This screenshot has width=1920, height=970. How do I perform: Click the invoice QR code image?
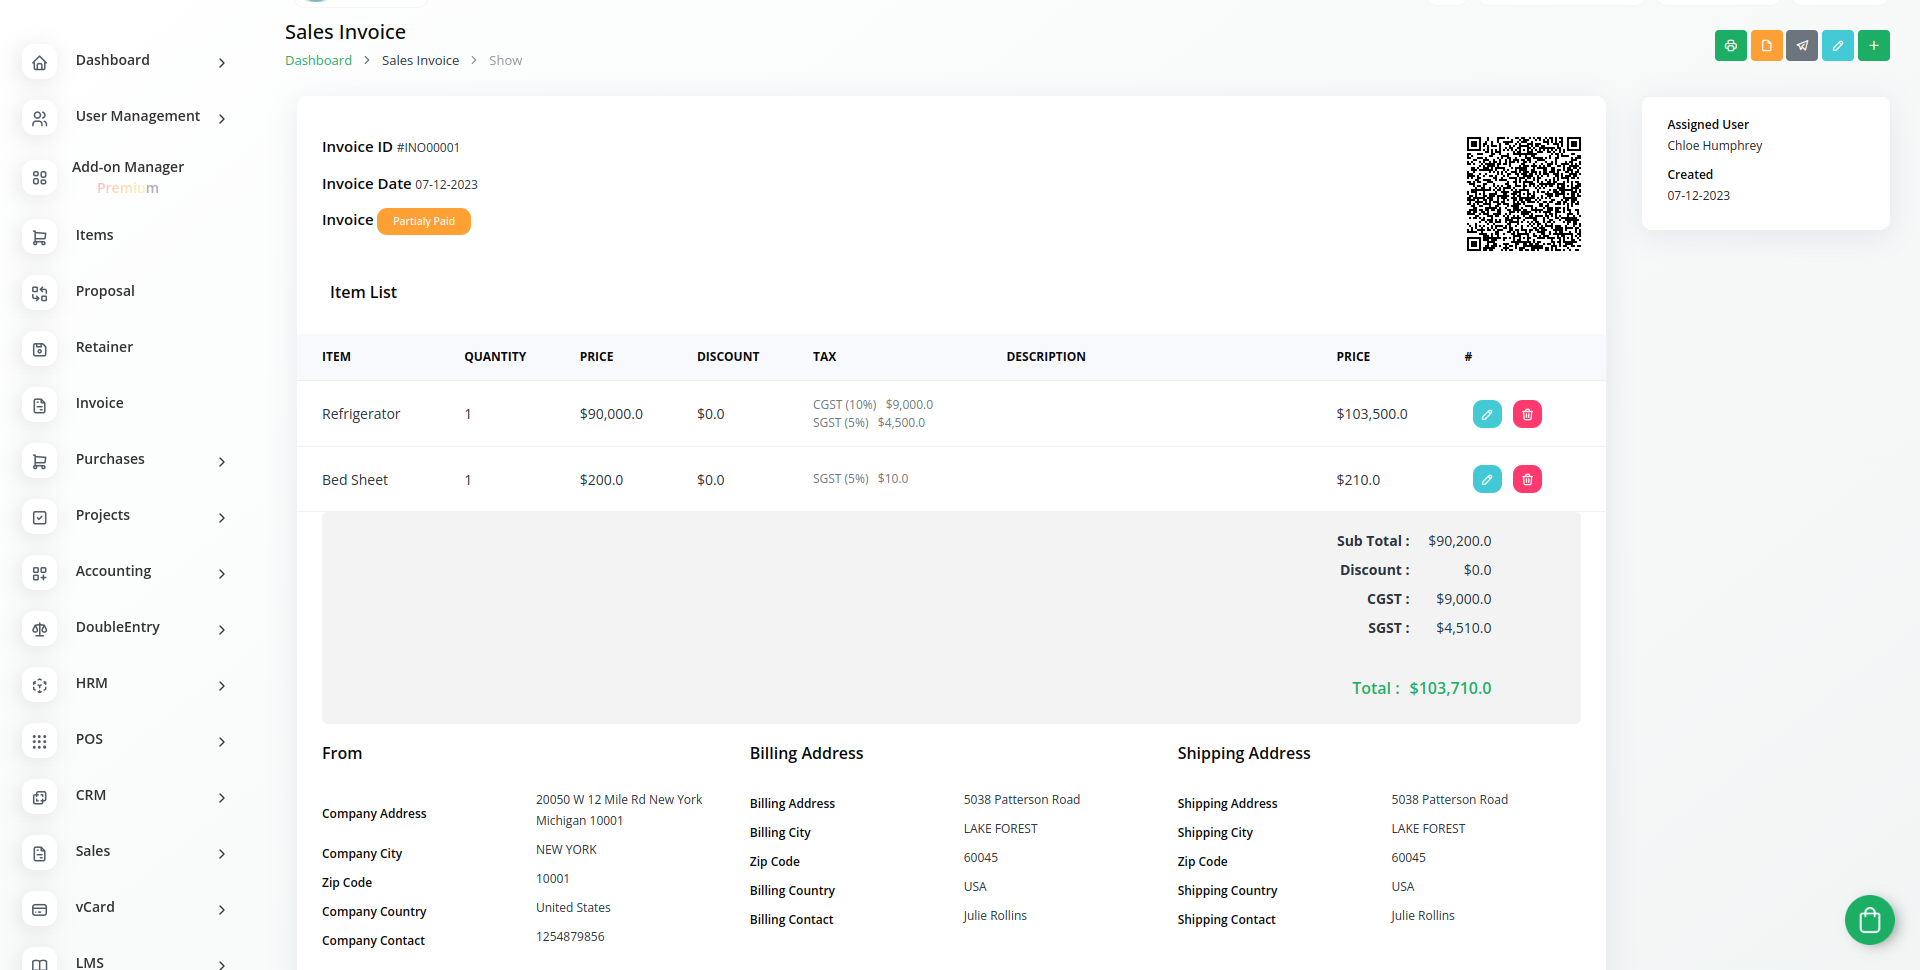point(1523,194)
